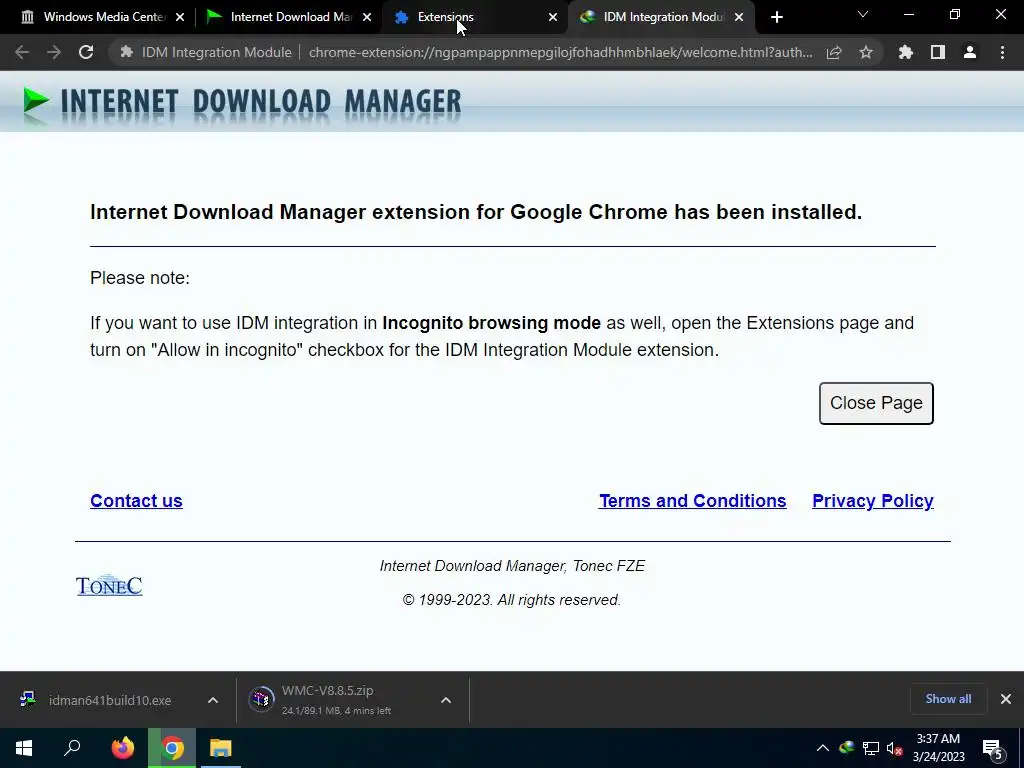This screenshot has width=1024, height=768.
Task: Launch Firefox from the taskbar
Action: click(123, 748)
